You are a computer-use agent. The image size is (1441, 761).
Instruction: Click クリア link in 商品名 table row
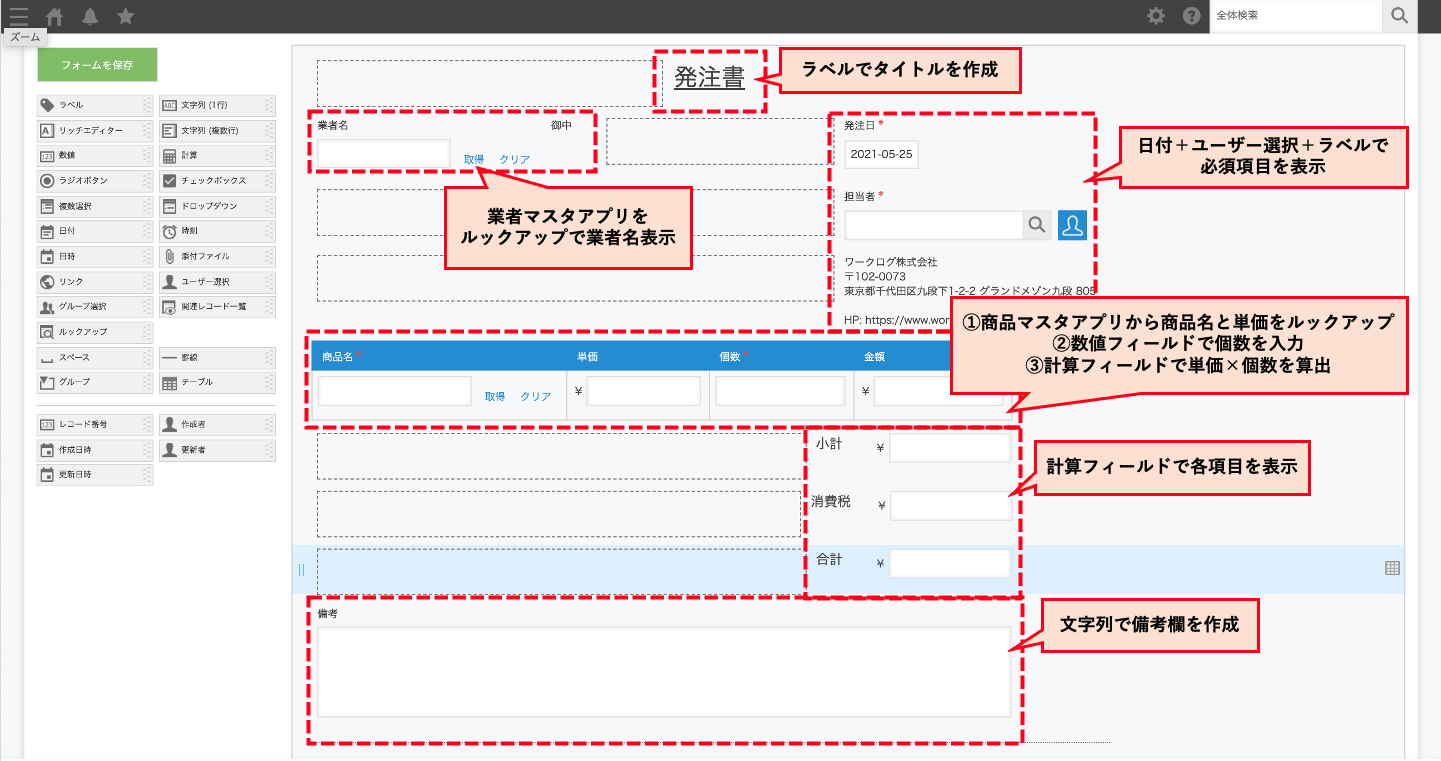[x=536, y=397]
